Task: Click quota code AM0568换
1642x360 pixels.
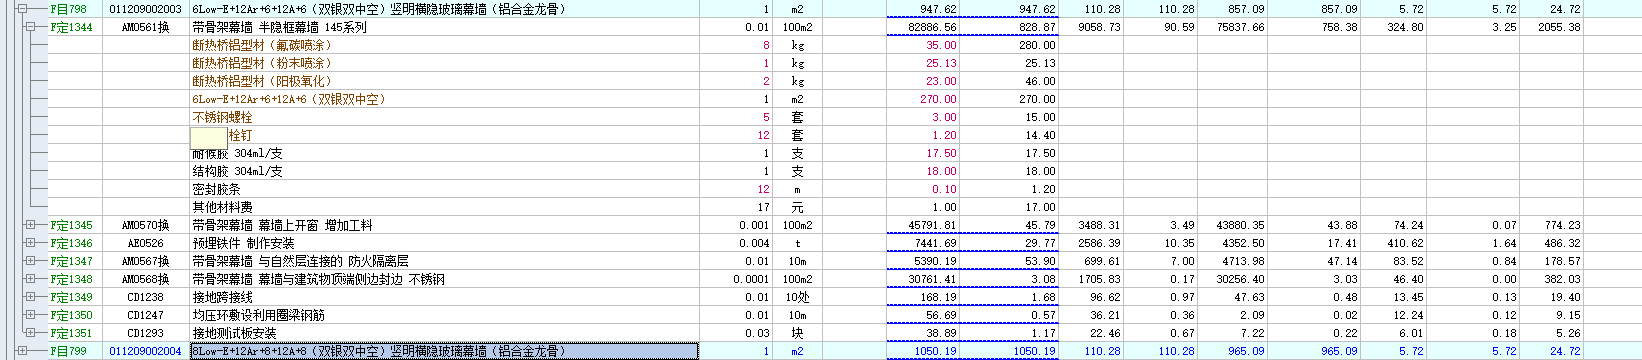Action: (146, 279)
